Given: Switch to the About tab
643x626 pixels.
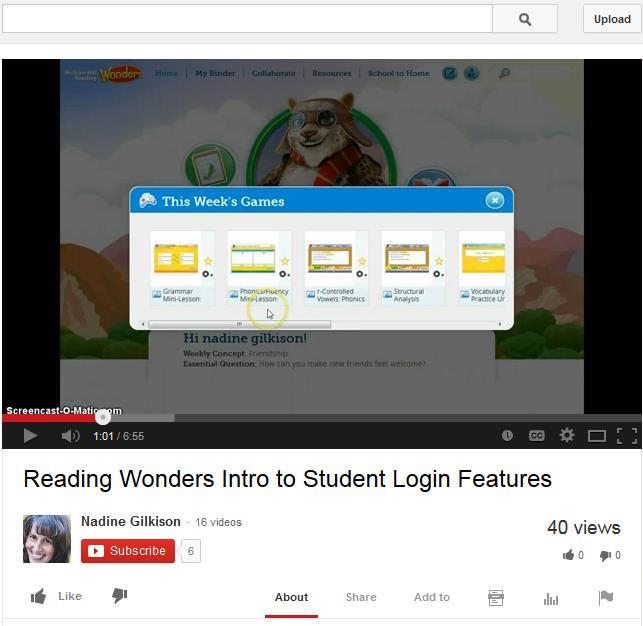Looking at the screenshot, I should click(x=291, y=597).
